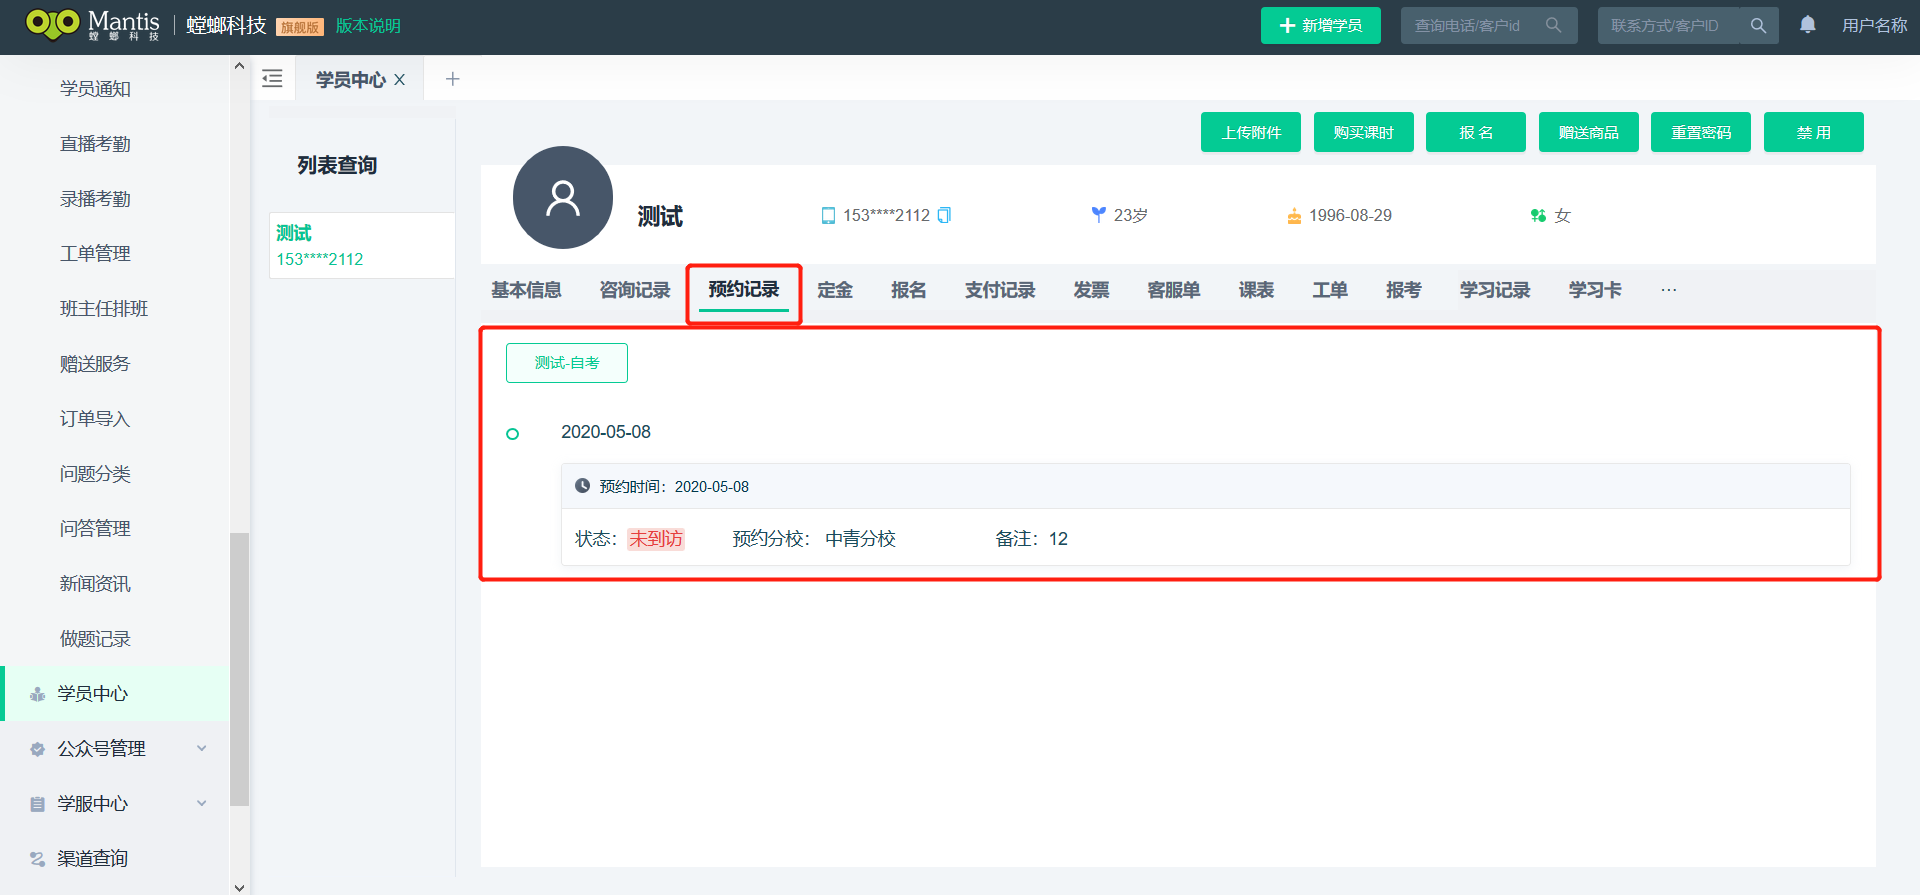Viewport: 1920px width, 895px height.
Task: Open 赠送服务 in the sidebar
Action: tap(95, 364)
